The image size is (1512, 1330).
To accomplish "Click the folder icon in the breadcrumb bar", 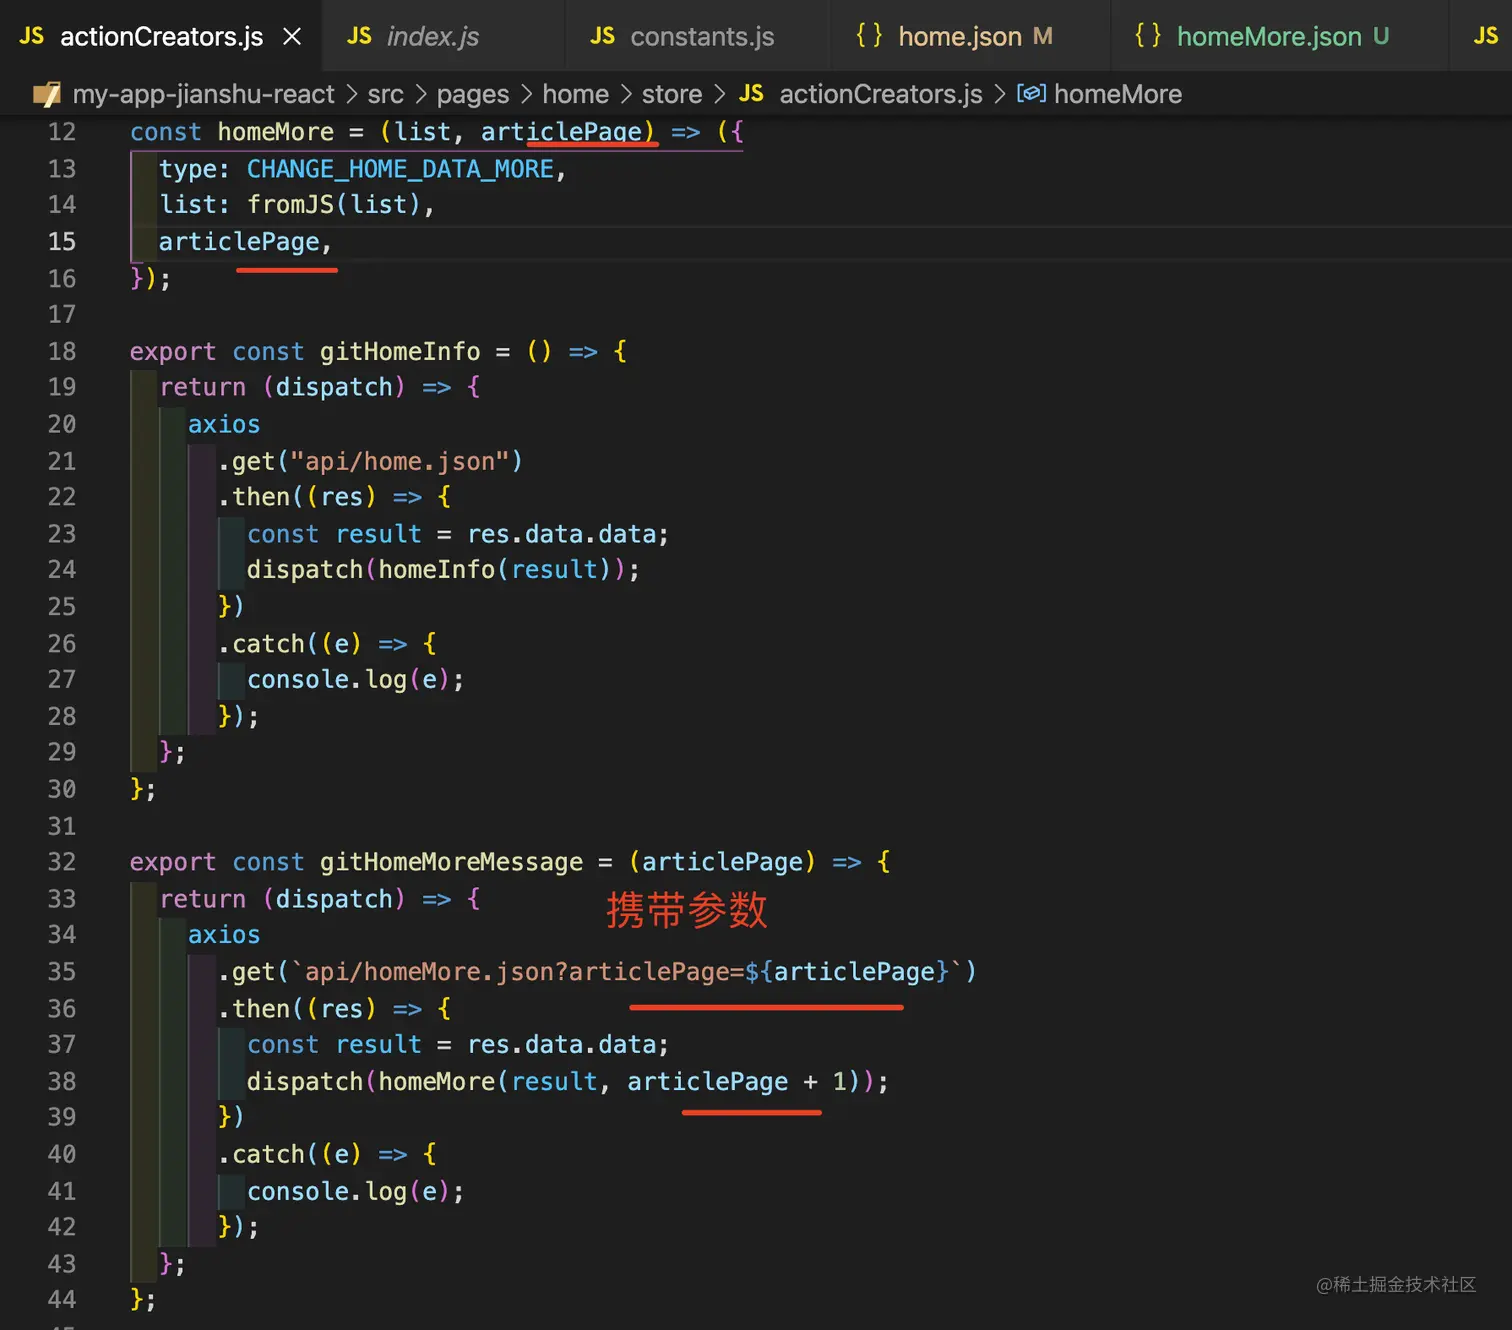I will 47,94.
